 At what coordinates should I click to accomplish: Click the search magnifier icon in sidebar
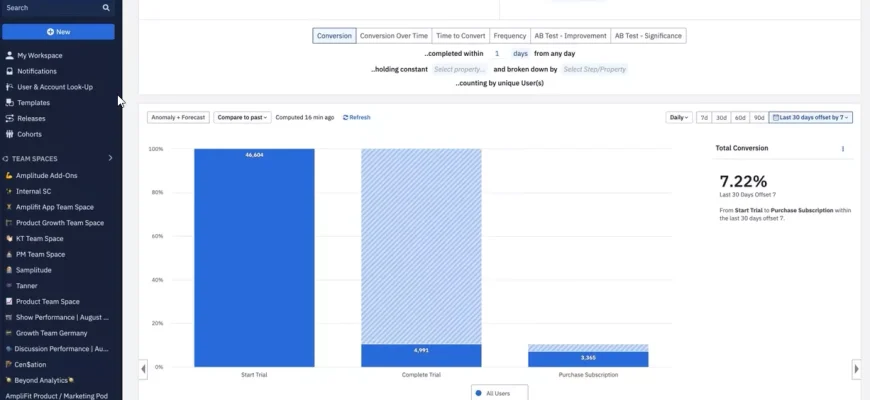coord(106,8)
